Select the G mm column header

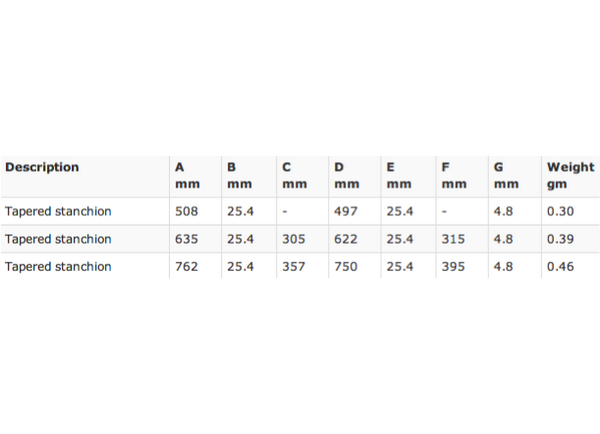click(x=506, y=175)
